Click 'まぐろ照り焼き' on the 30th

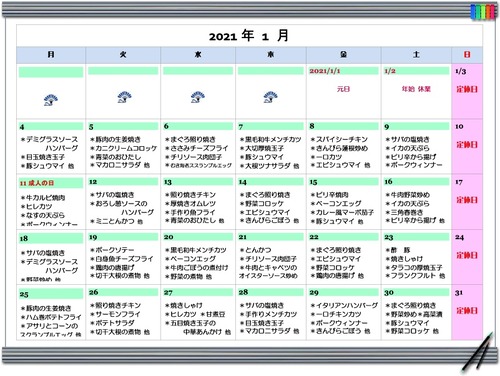coord(413,305)
